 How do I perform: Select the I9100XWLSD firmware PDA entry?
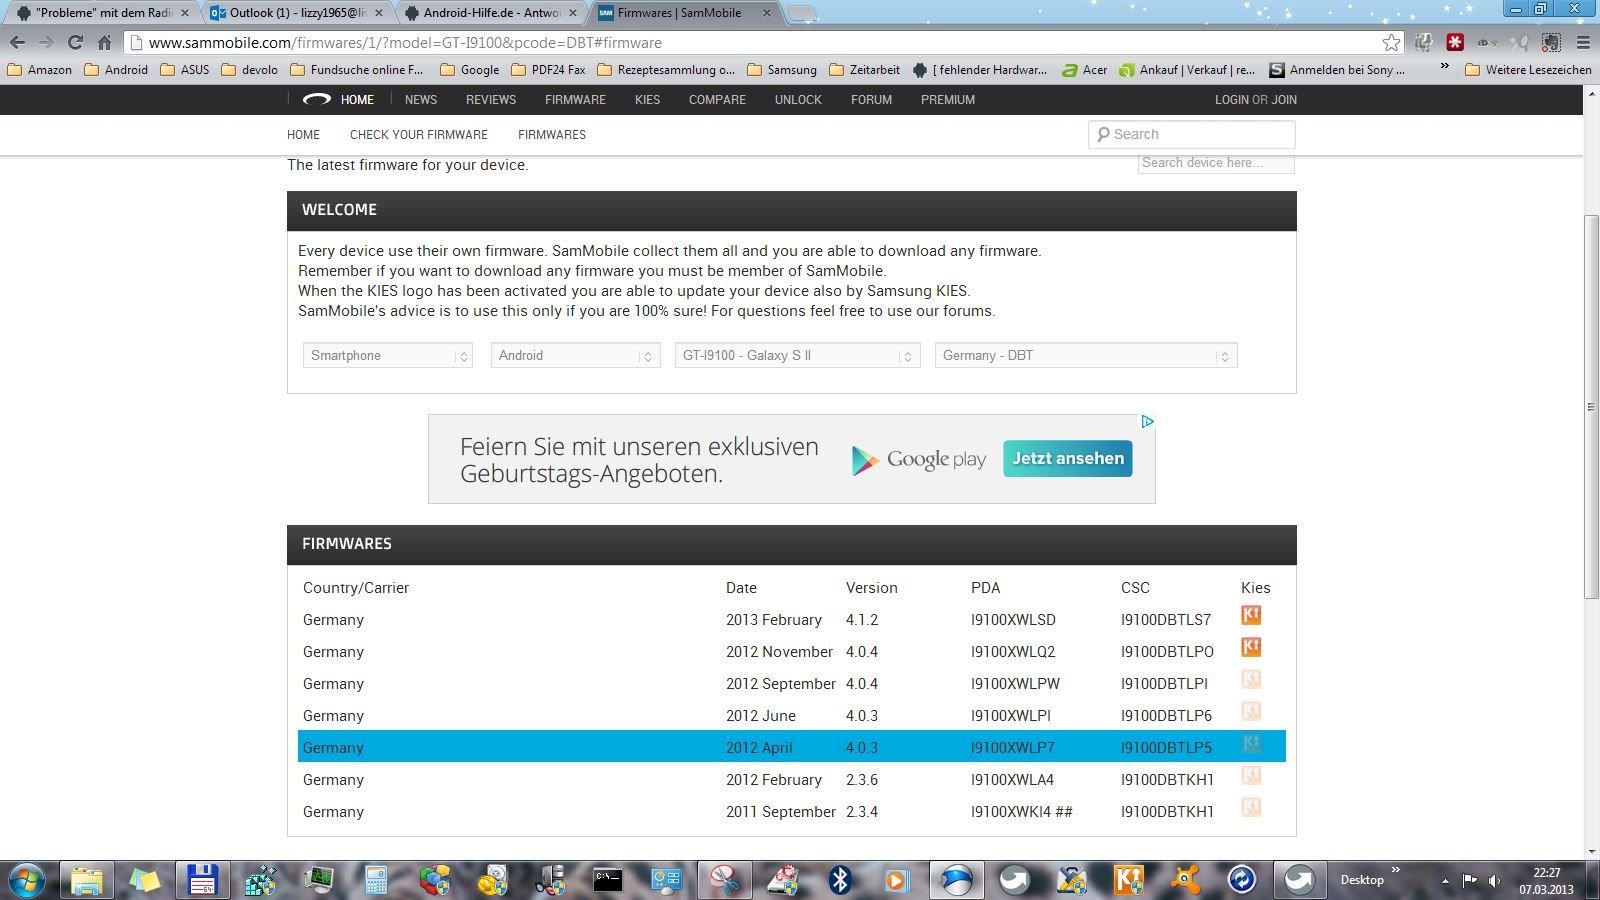coord(1013,620)
